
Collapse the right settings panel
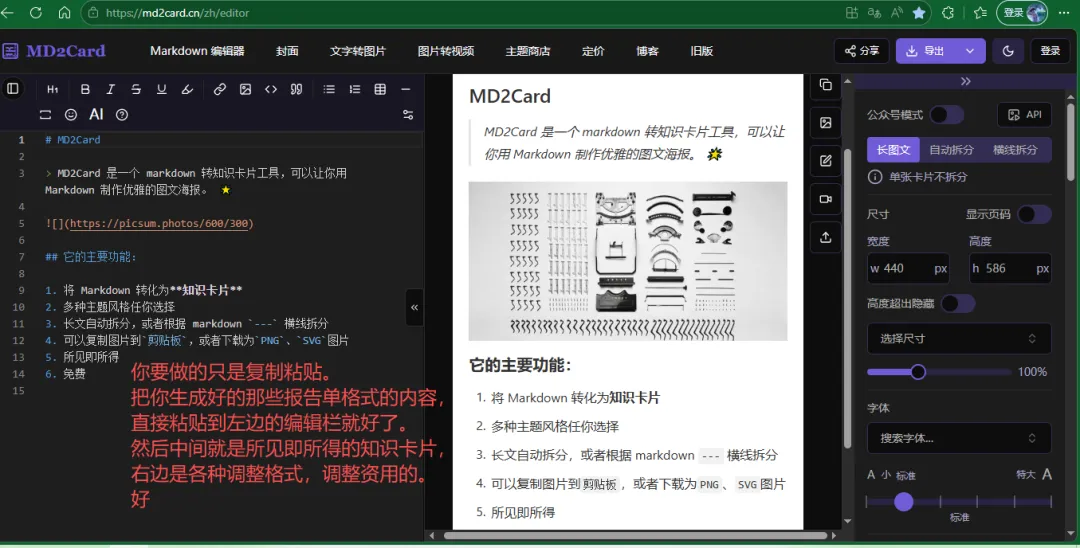point(966,81)
